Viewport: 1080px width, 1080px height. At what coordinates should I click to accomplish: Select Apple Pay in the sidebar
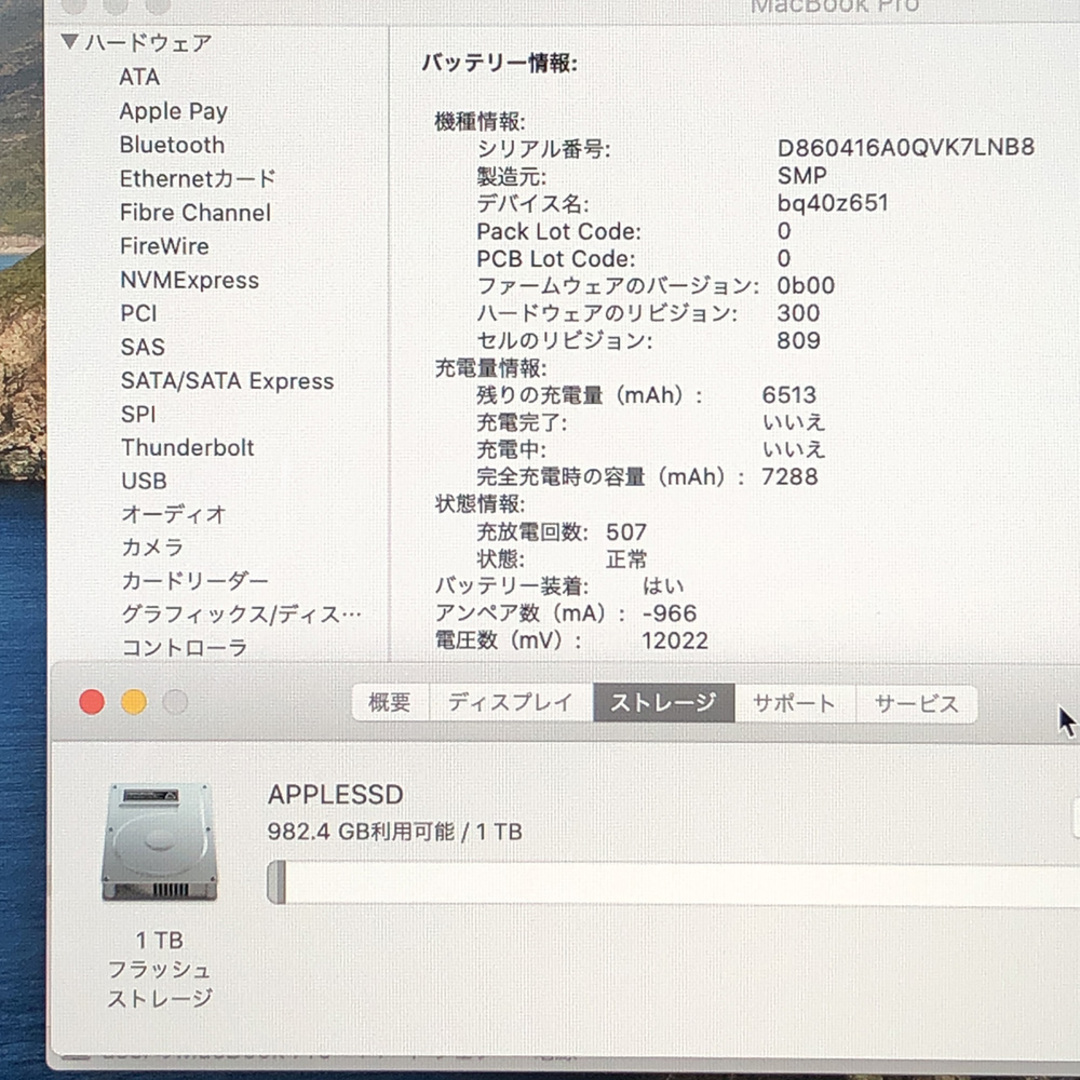point(174,111)
